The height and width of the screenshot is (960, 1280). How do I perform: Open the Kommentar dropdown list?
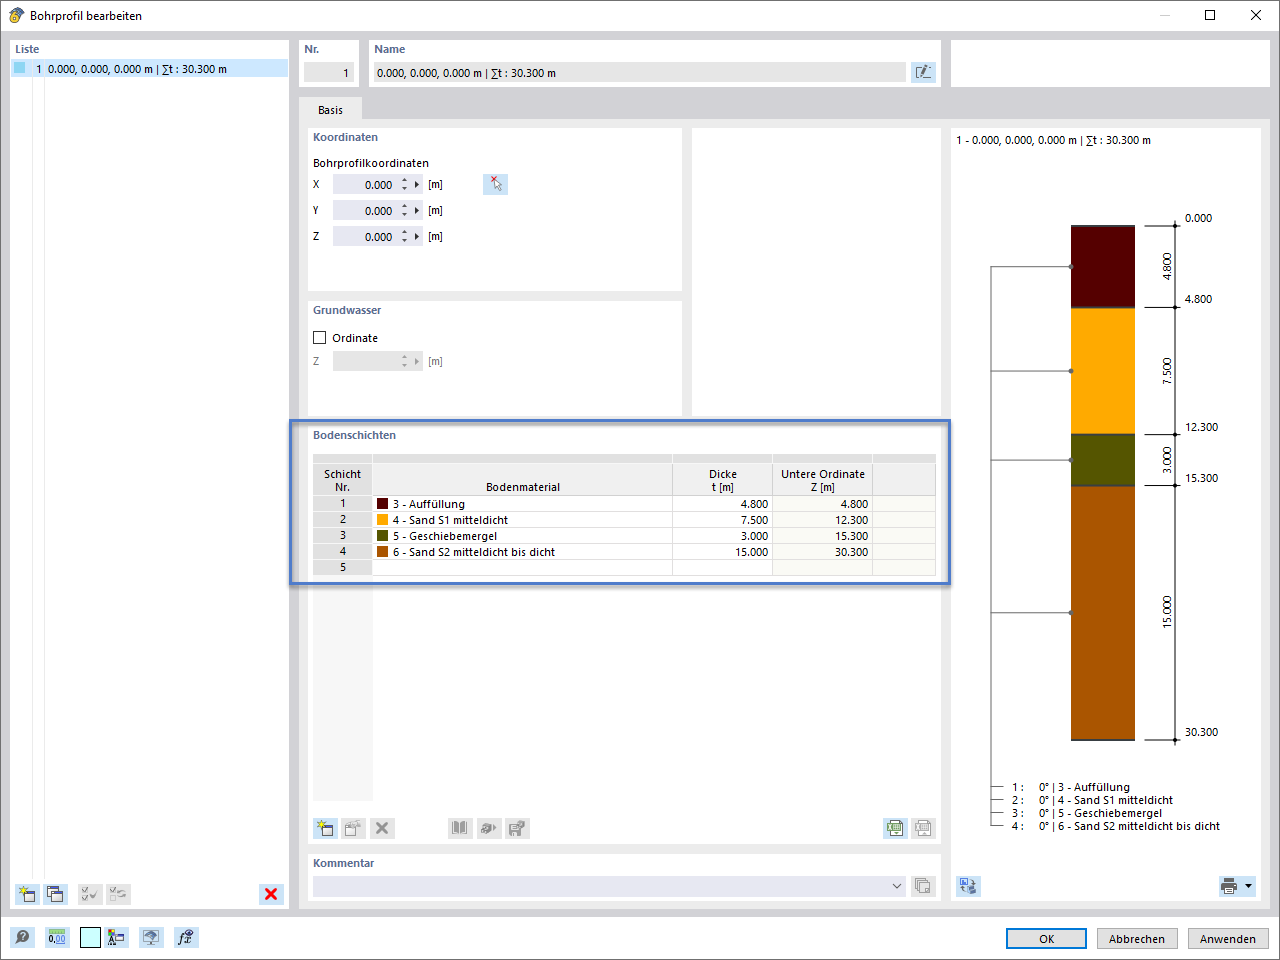point(896,886)
